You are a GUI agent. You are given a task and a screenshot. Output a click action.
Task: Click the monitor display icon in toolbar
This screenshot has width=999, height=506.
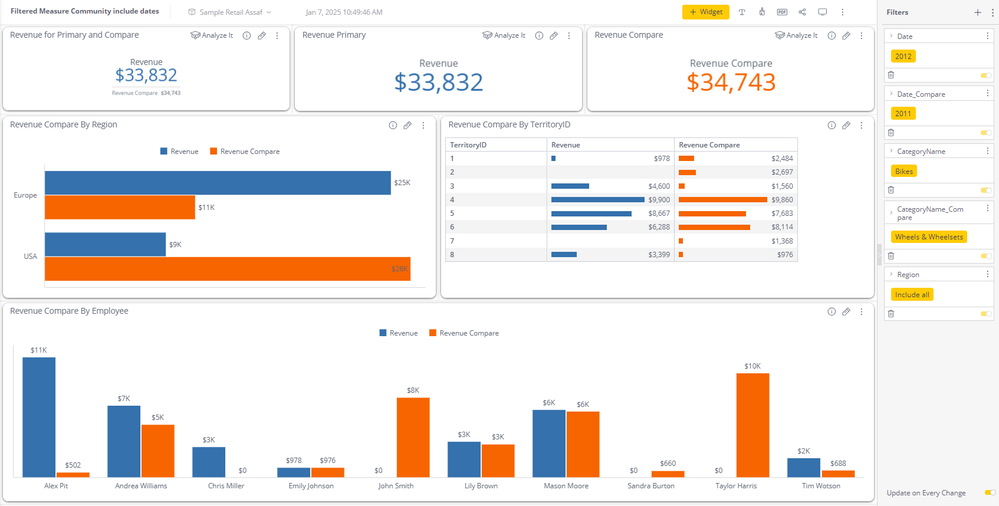coord(822,12)
